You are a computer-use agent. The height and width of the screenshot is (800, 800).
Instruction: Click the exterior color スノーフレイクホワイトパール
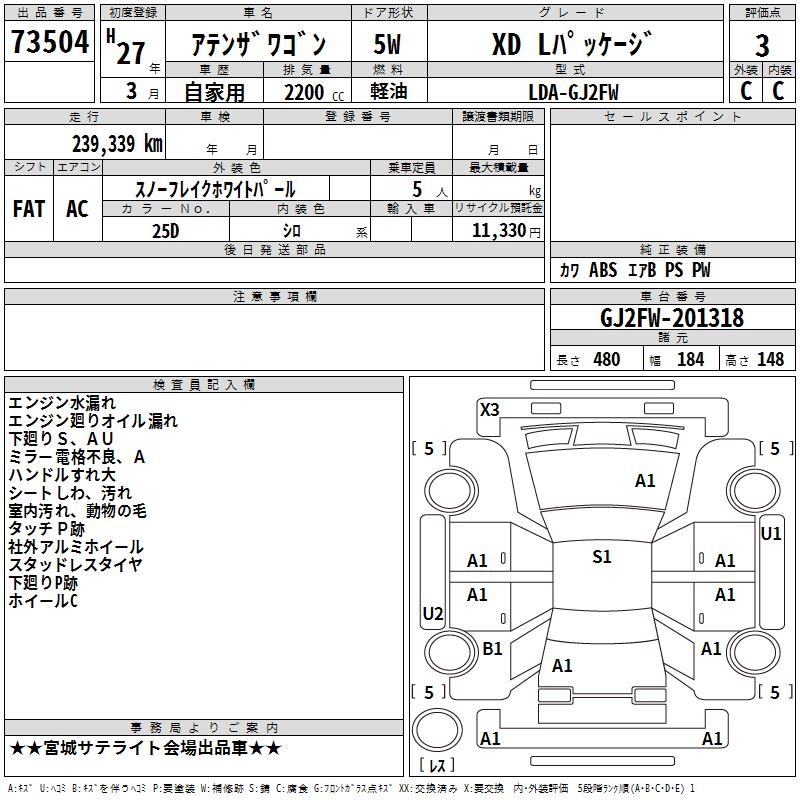pos(215,189)
